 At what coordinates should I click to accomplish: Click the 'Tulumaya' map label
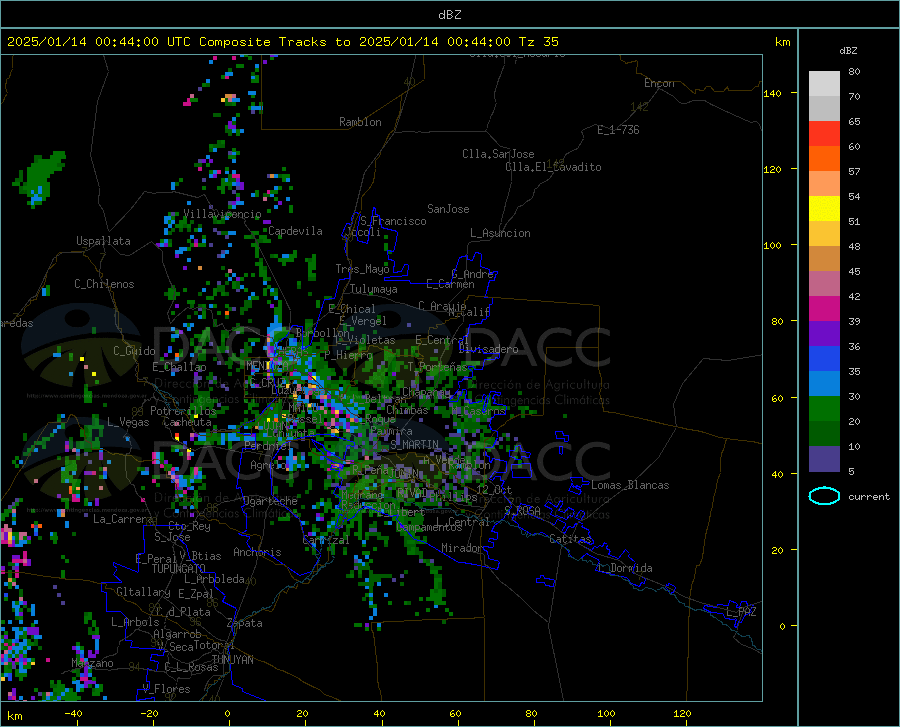coord(374,289)
